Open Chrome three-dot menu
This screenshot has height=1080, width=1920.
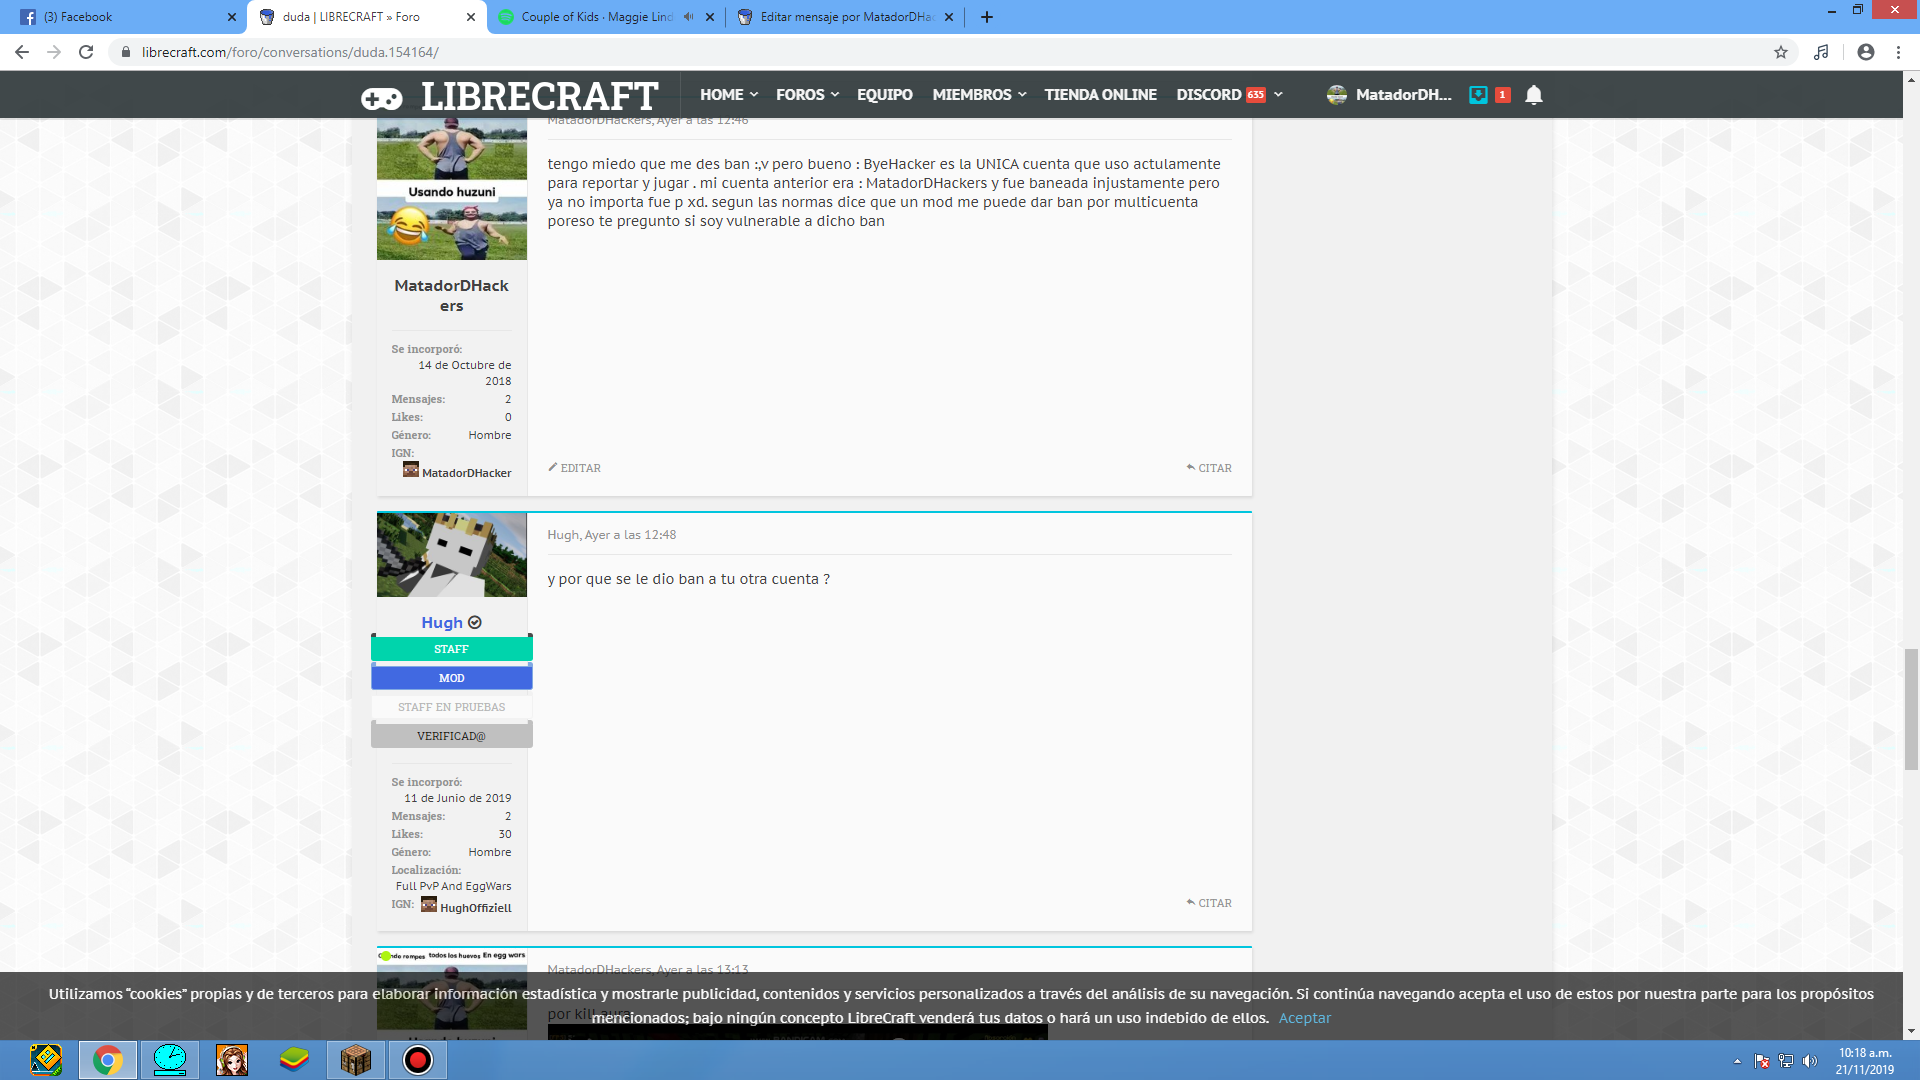click(1898, 52)
